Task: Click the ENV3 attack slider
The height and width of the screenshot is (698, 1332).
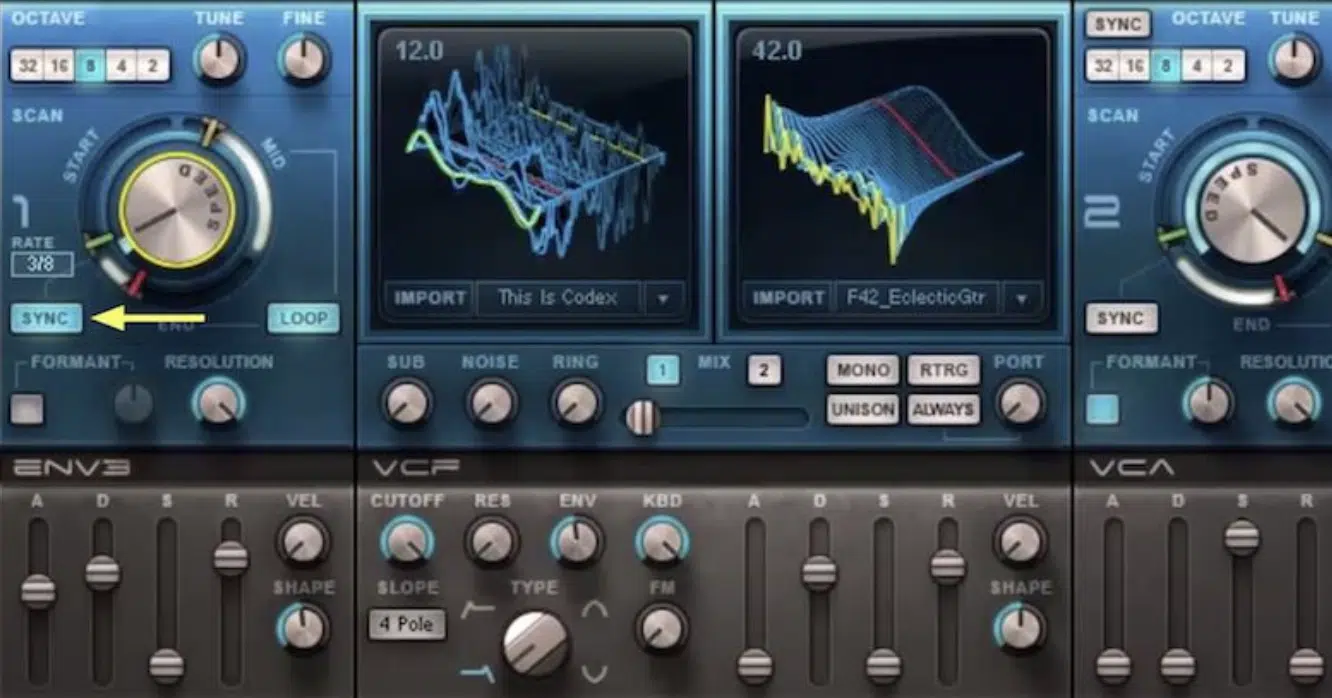Action: click(x=39, y=590)
